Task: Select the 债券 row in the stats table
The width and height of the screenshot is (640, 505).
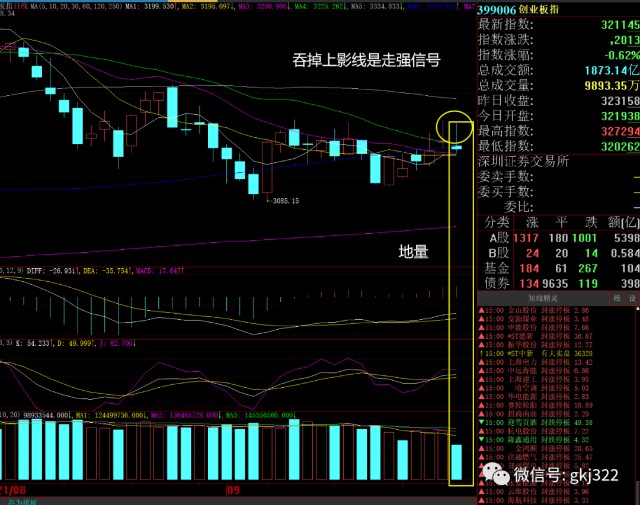Action: (559, 283)
